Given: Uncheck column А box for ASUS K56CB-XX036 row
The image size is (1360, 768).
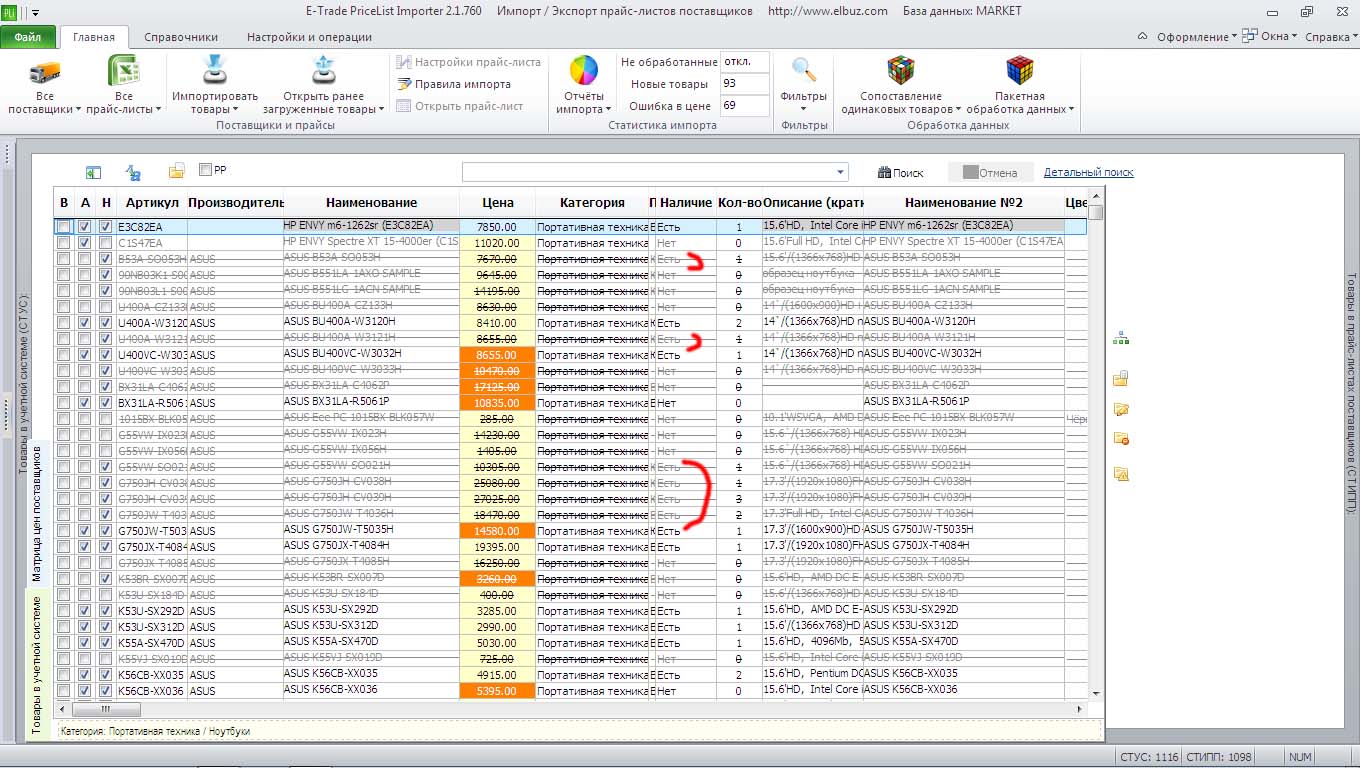Looking at the screenshot, I should click(85, 691).
